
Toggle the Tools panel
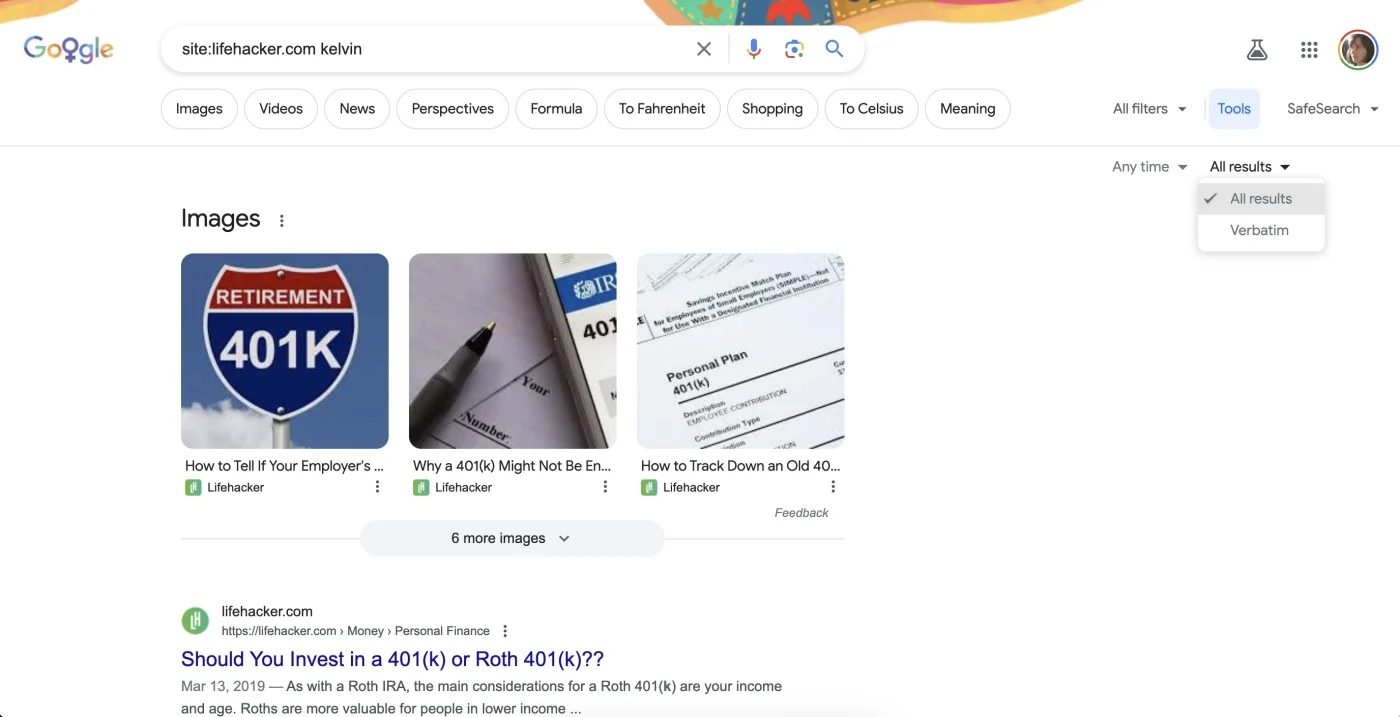click(1234, 108)
